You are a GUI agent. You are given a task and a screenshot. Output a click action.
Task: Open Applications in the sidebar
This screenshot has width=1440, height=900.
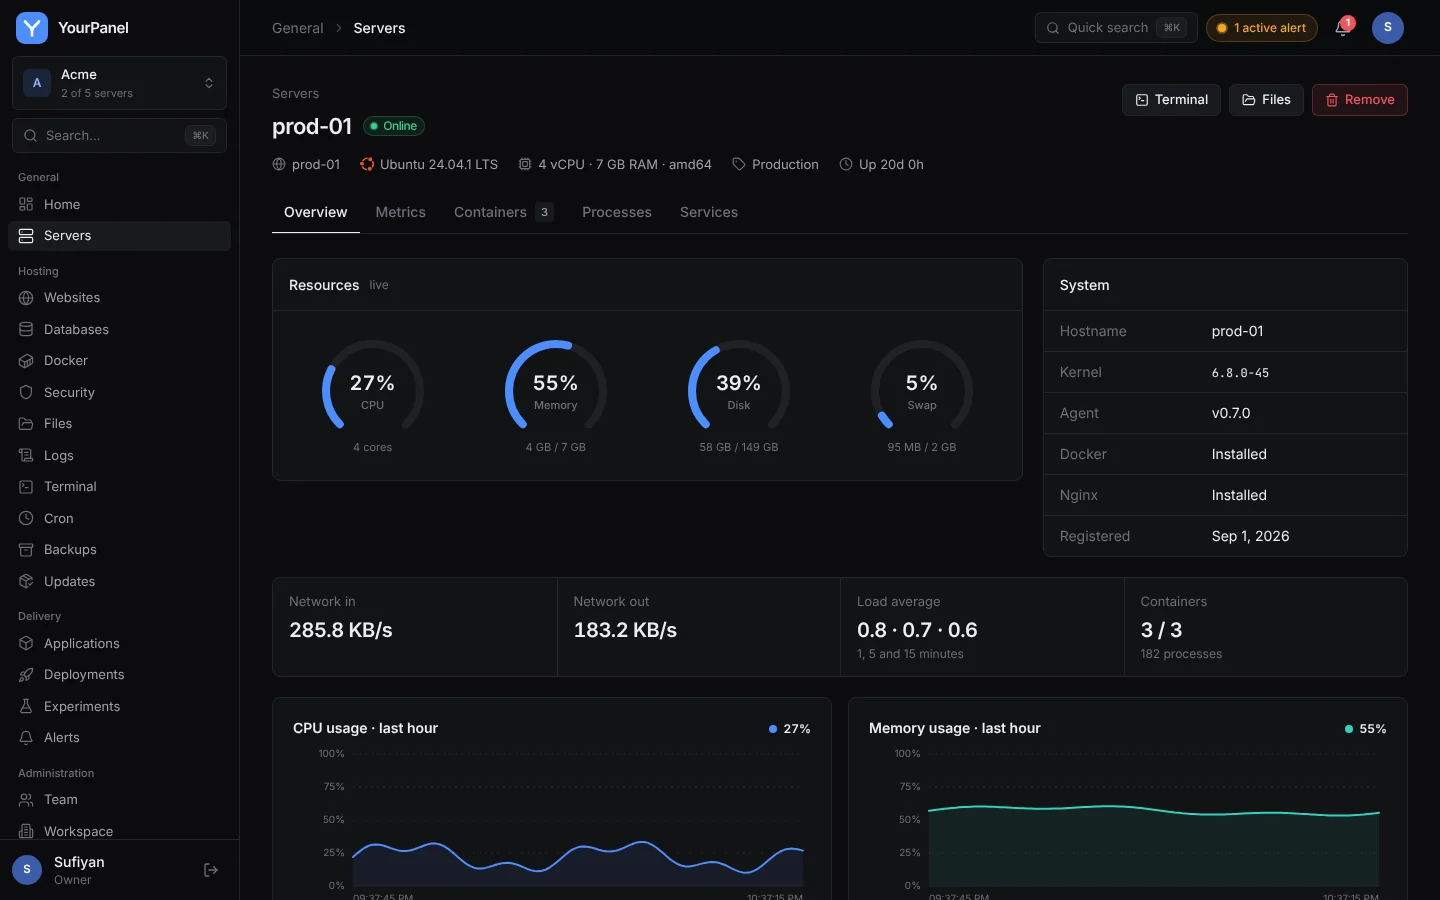[119, 644]
